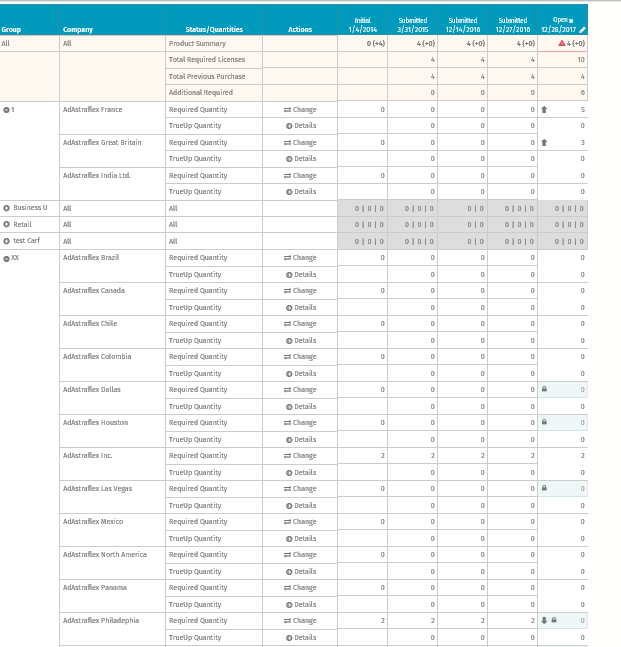
Task: Expand the Business U group
Action: [x=6, y=208]
